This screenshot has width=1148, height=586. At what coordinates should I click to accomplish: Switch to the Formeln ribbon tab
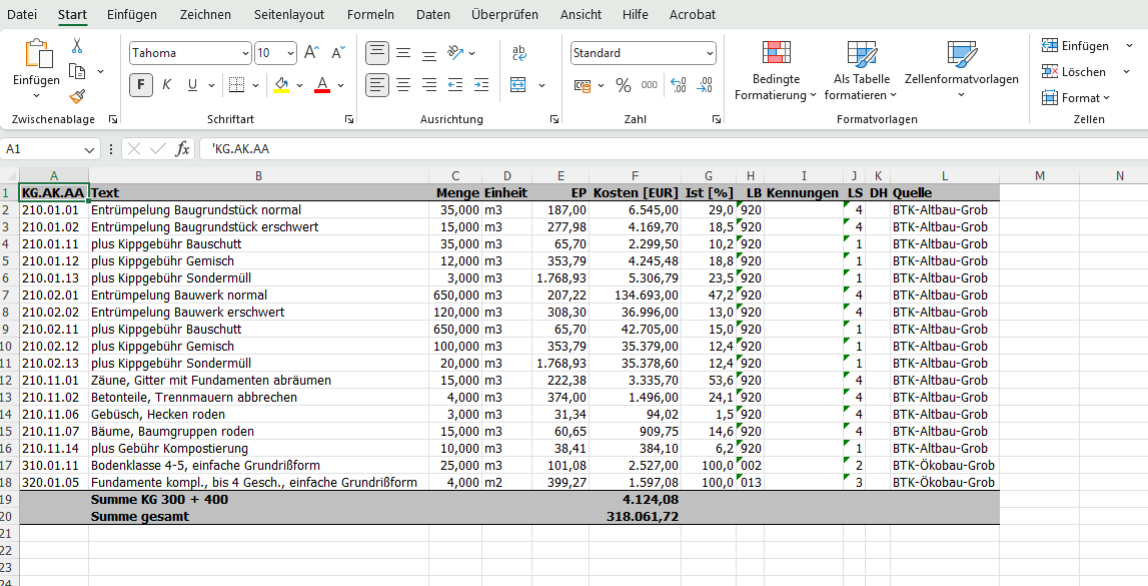pyautogui.click(x=370, y=14)
